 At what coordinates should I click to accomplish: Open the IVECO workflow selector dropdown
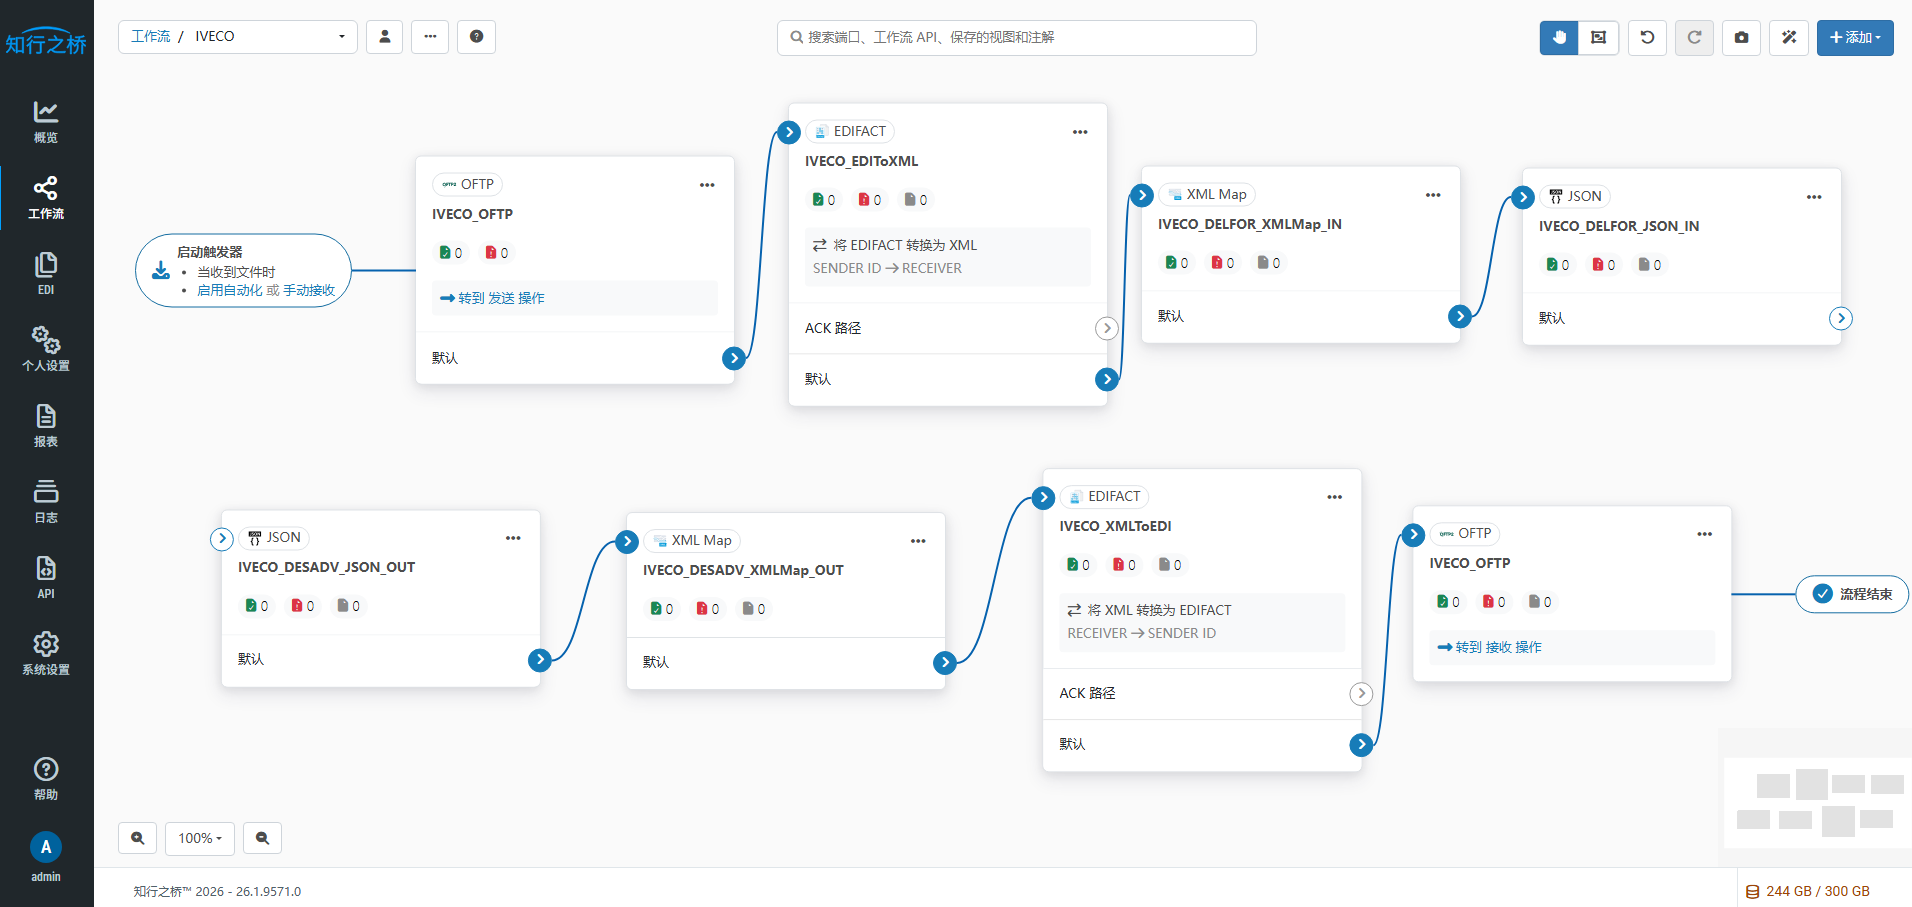(238, 37)
